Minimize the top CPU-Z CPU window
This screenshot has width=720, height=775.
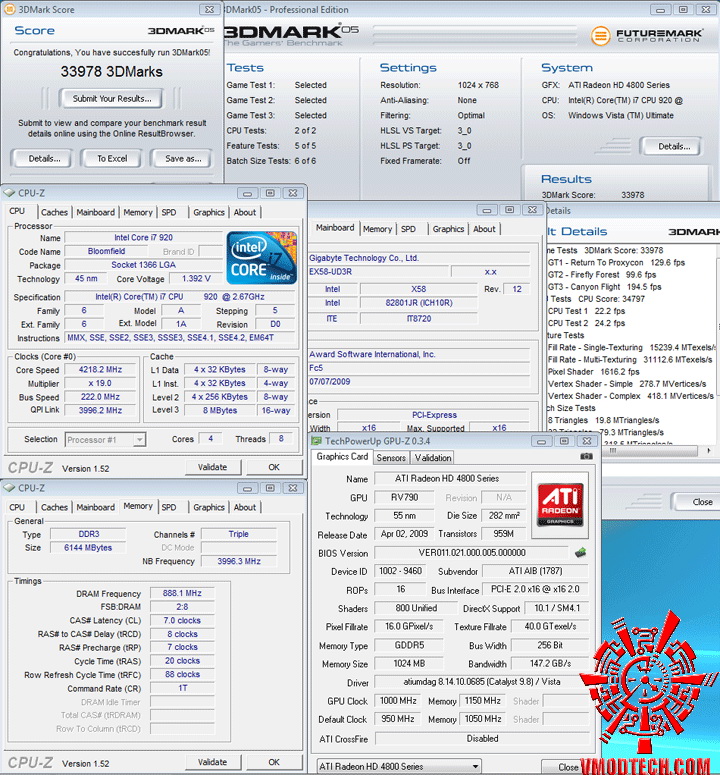pyautogui.click(x=247, y=193)
